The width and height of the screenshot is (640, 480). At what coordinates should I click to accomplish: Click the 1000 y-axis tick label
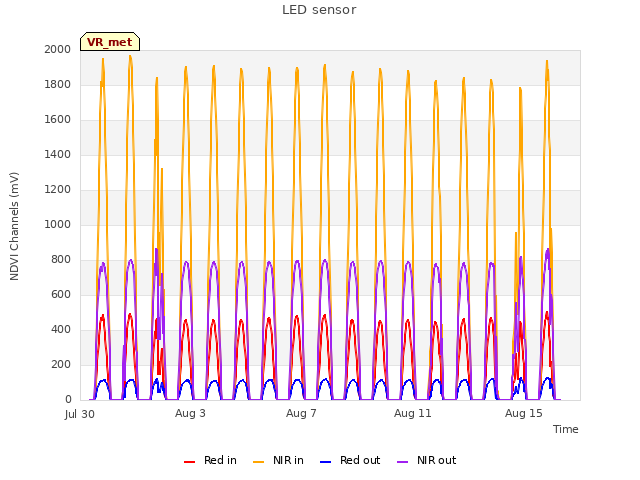click(x=58, y=224)
